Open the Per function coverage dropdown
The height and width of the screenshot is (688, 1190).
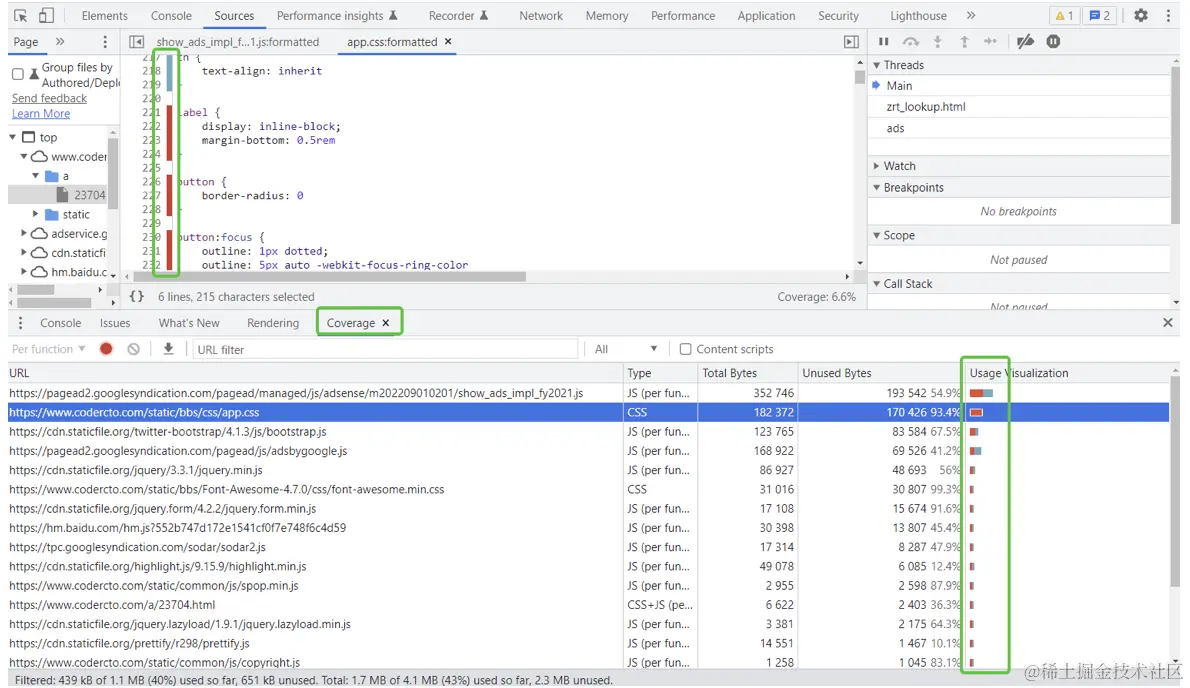(49, 349)
